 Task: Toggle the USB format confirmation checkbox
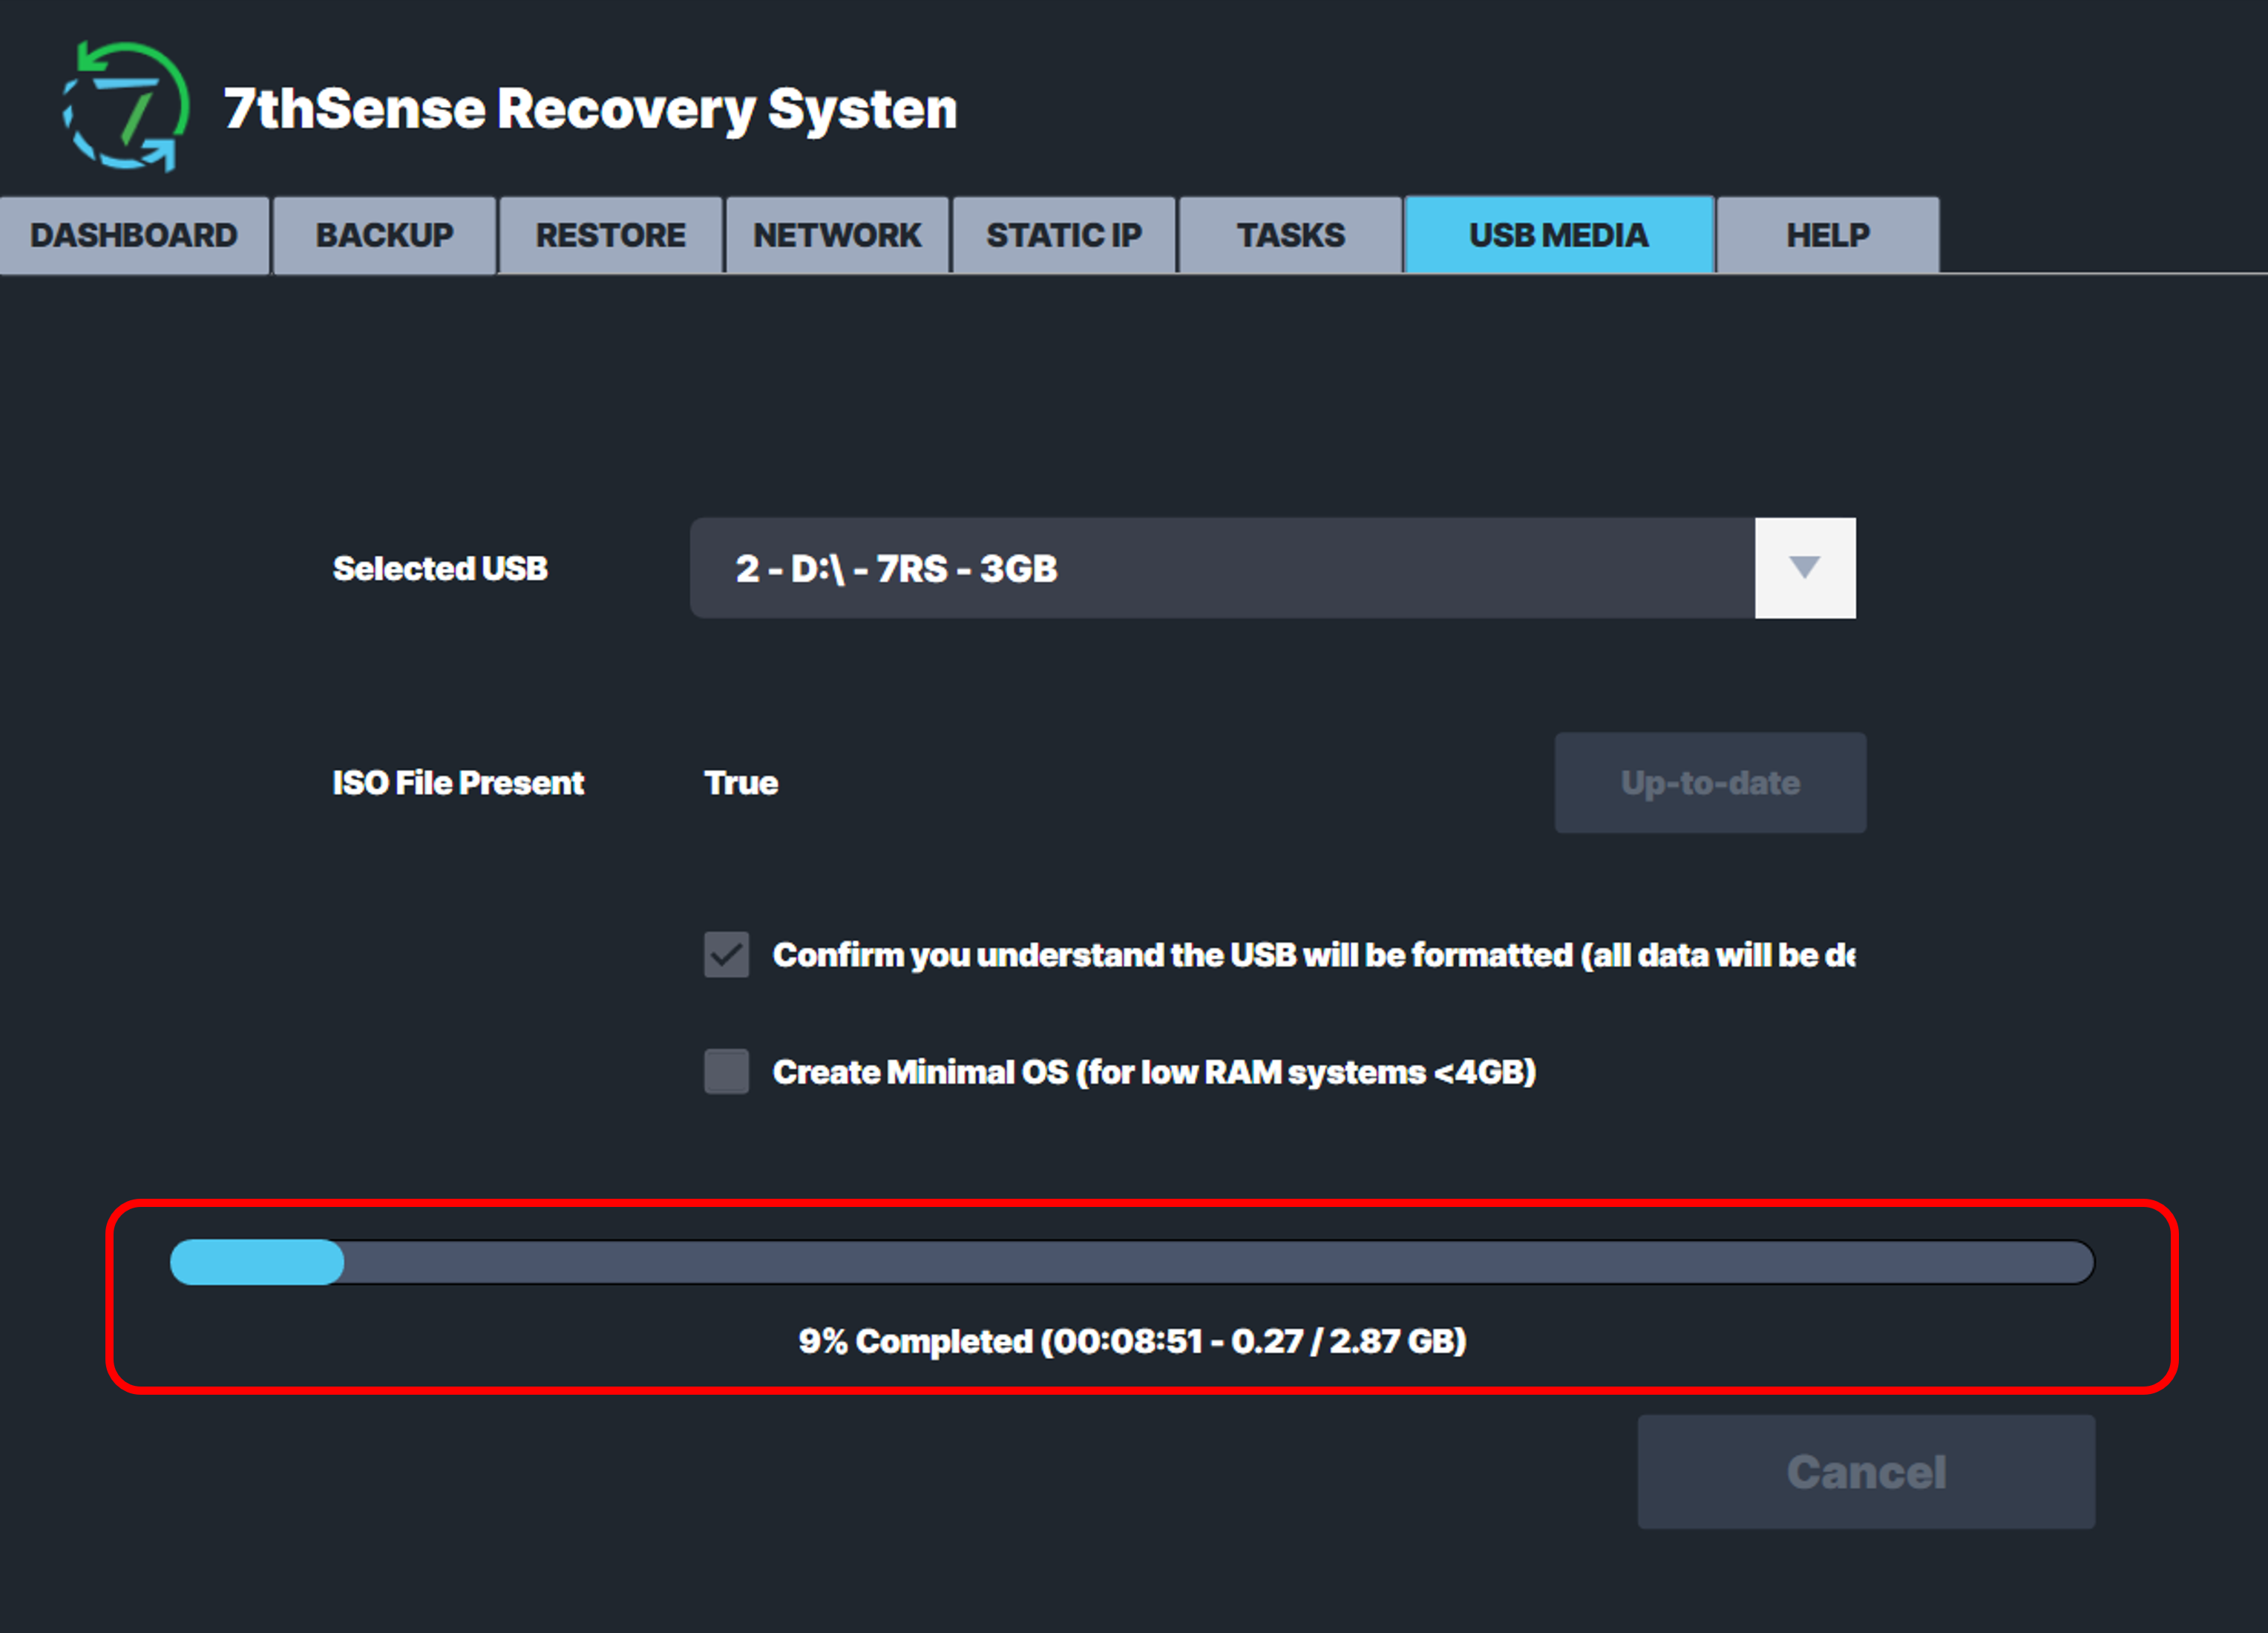click(726, 955)
